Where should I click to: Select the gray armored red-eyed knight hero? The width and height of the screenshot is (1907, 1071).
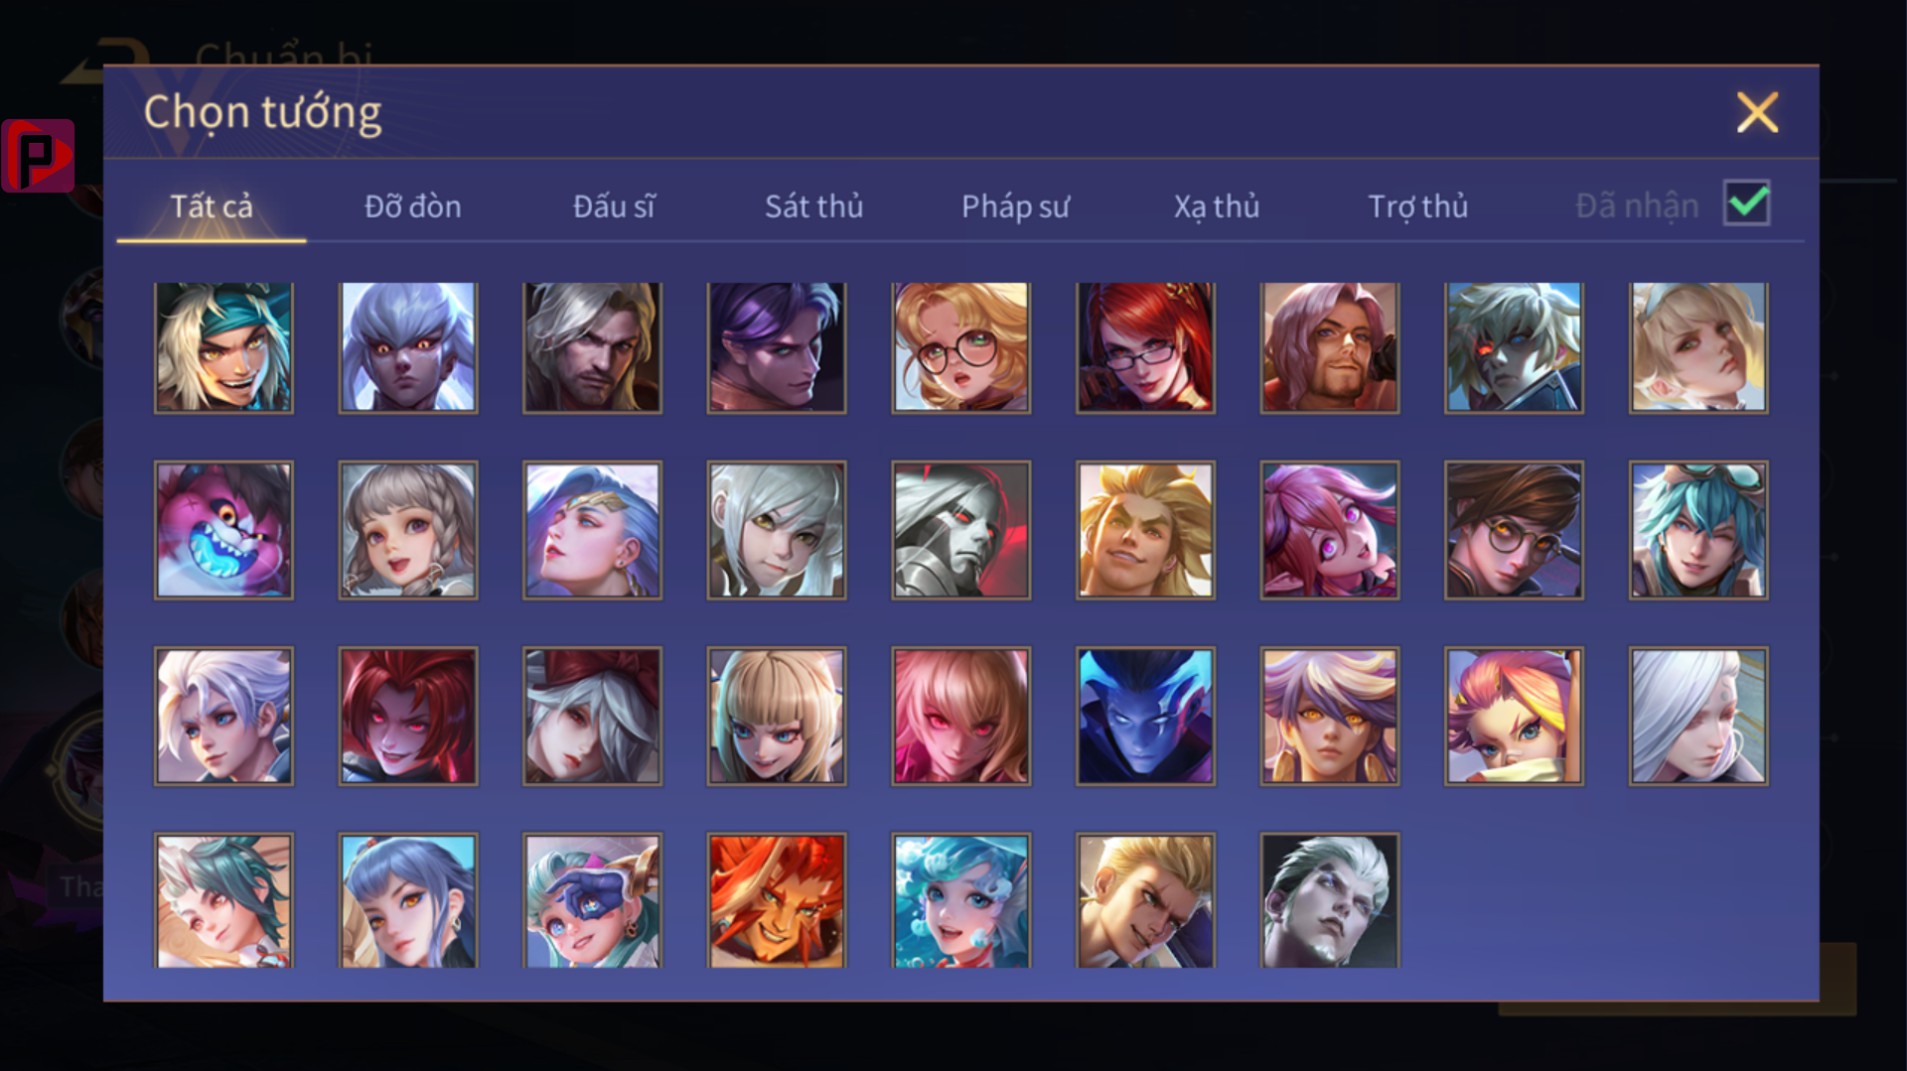click(961, 530)
